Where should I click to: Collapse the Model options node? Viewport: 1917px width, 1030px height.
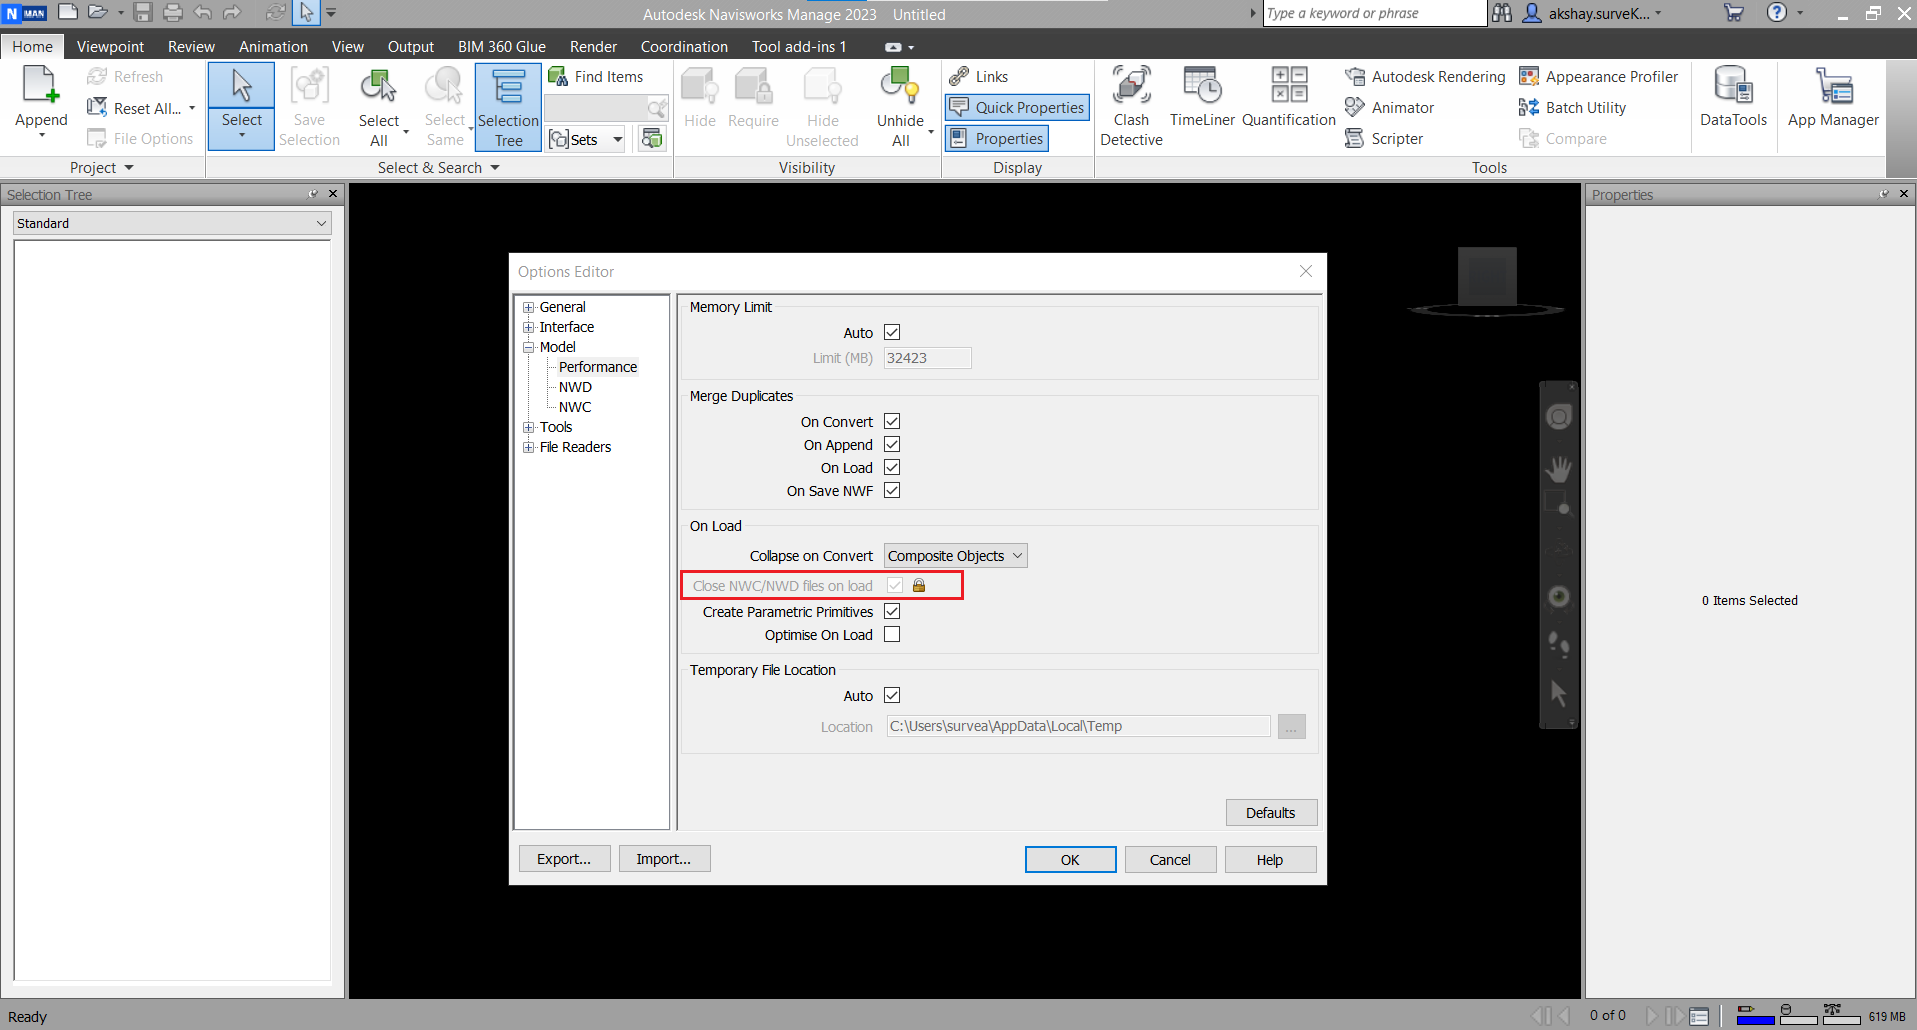point(528,347)
